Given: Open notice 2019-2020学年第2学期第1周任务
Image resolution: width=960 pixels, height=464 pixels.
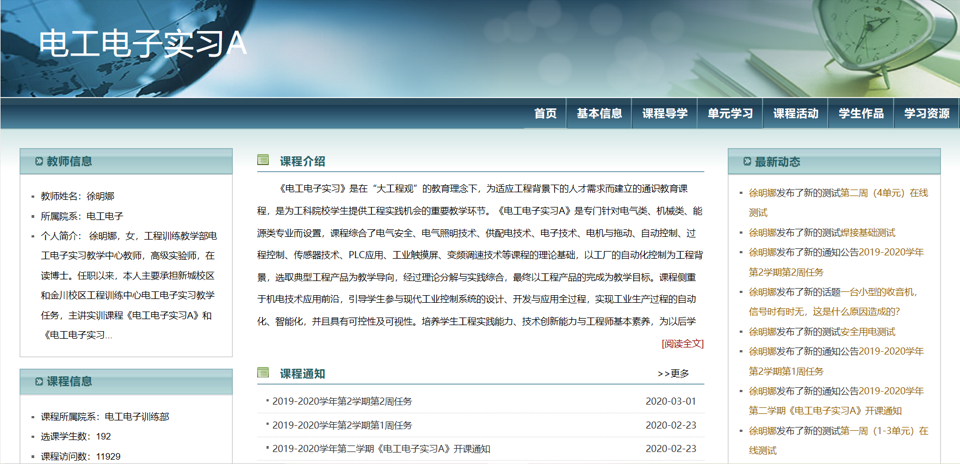Looking at the screenshot, I should coord(342,425).
